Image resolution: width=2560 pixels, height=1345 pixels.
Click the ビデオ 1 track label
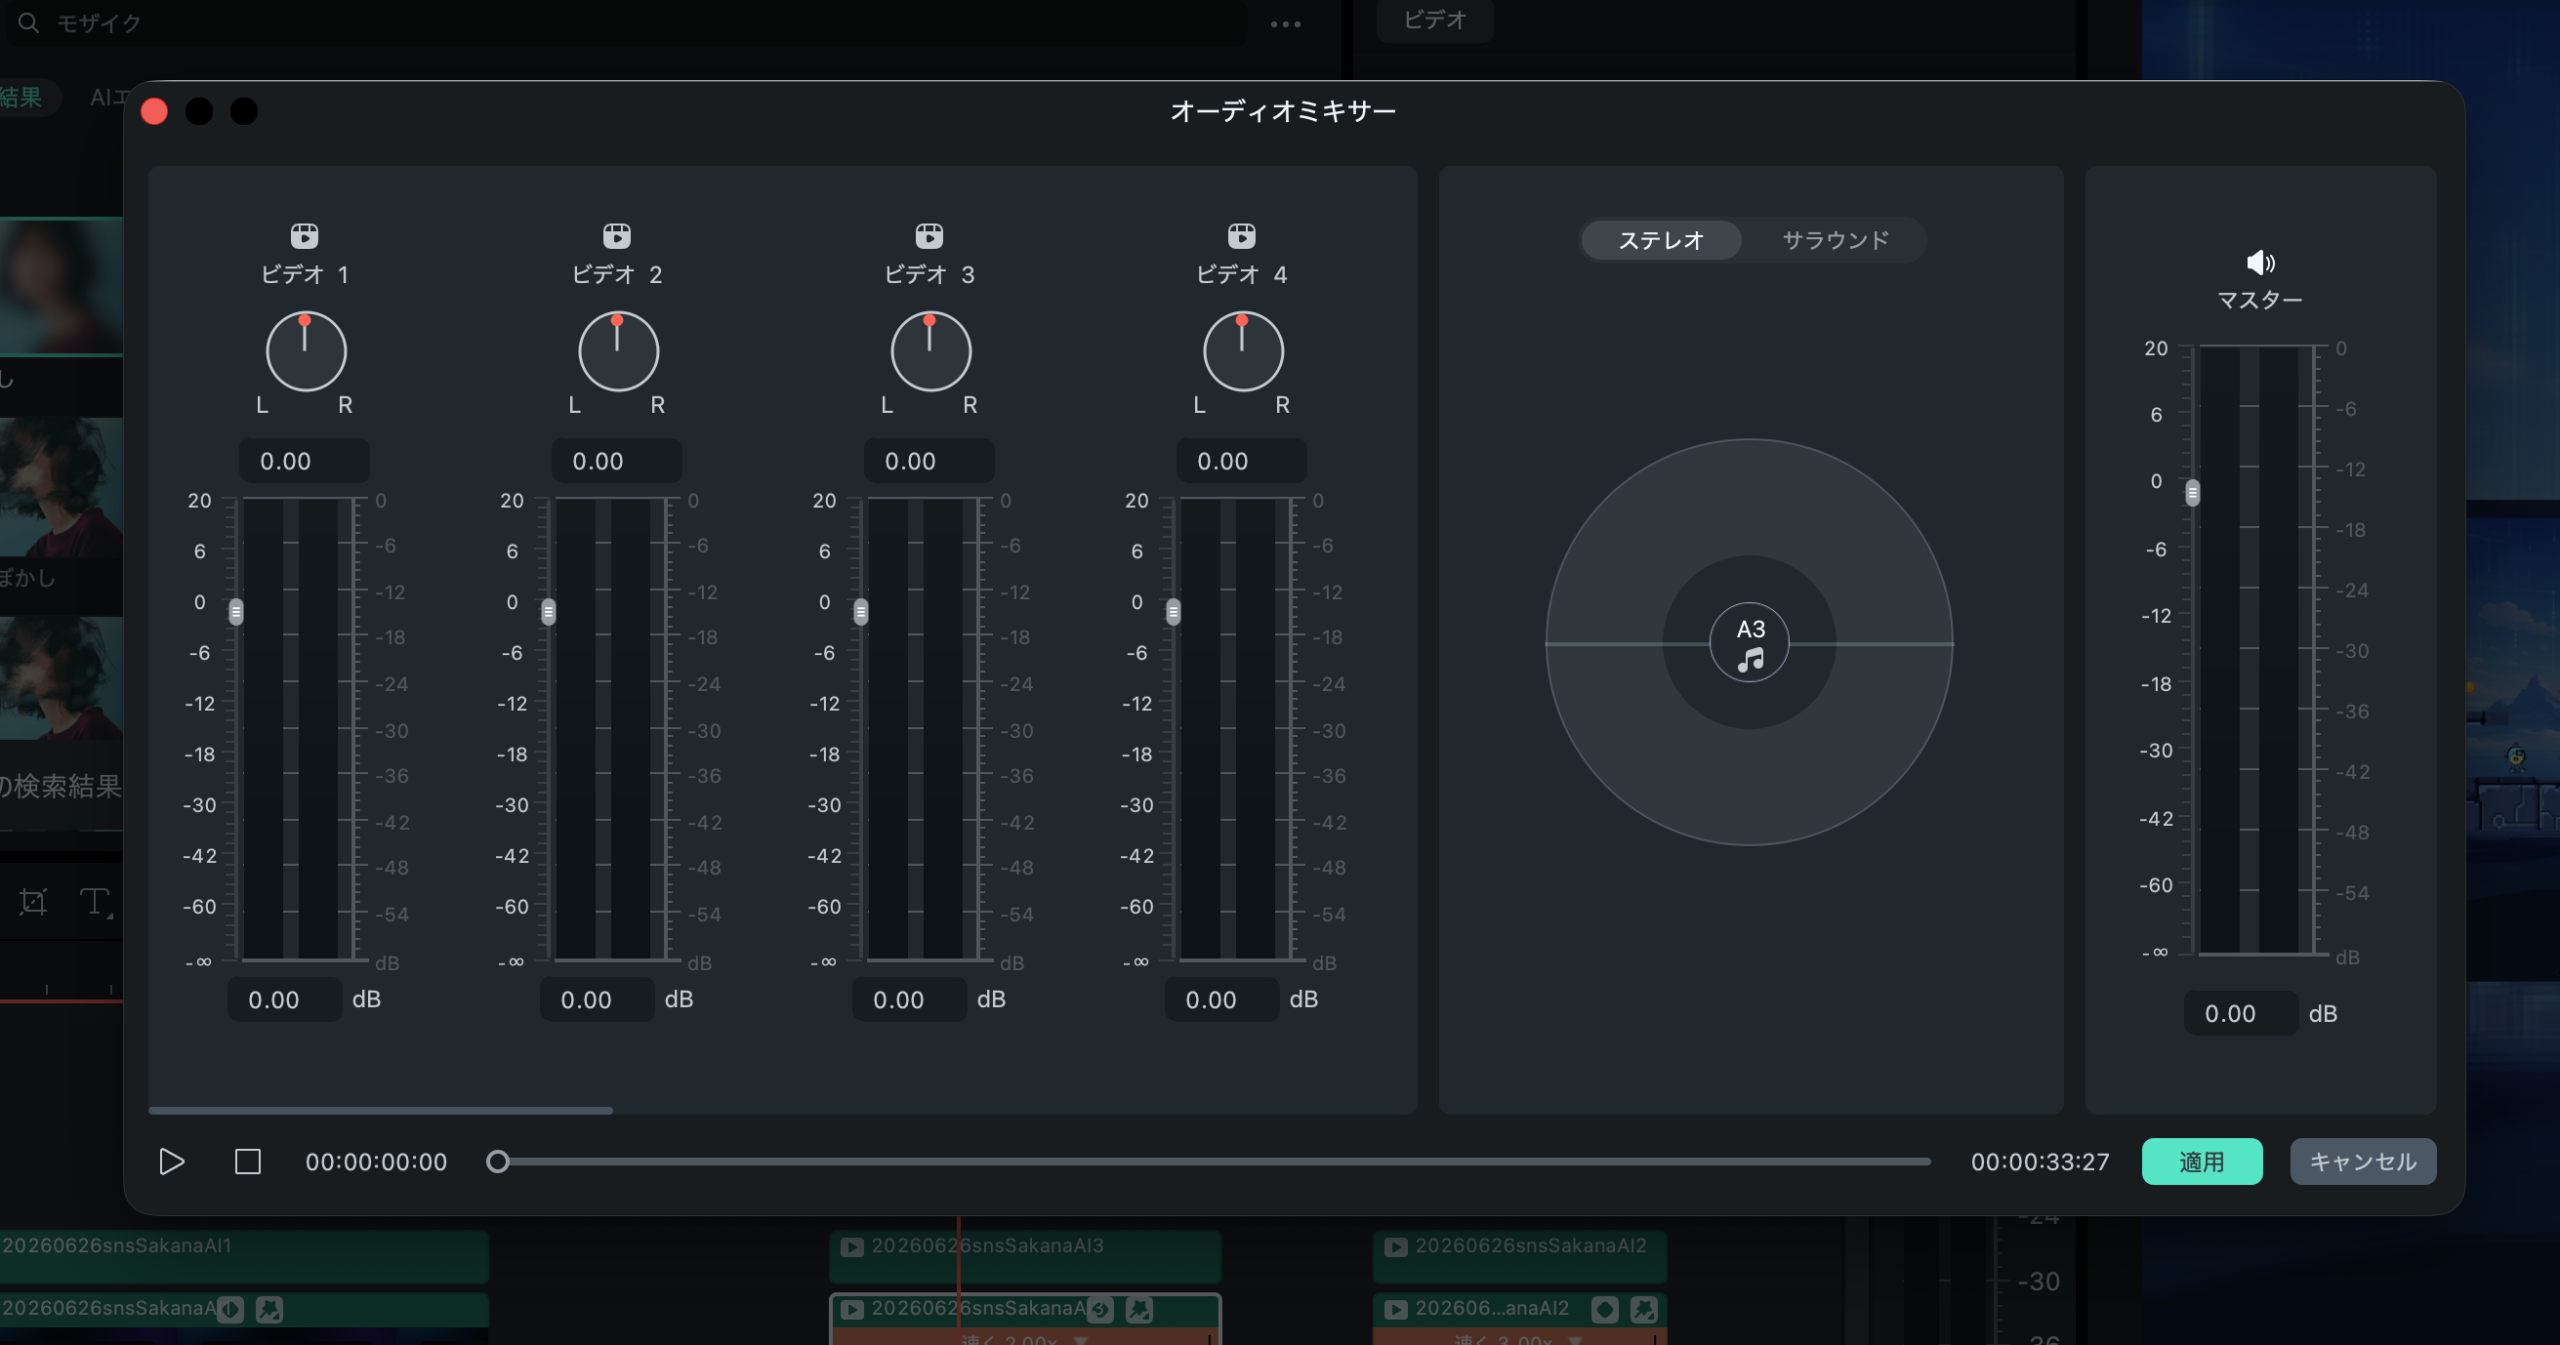(305, 274)
